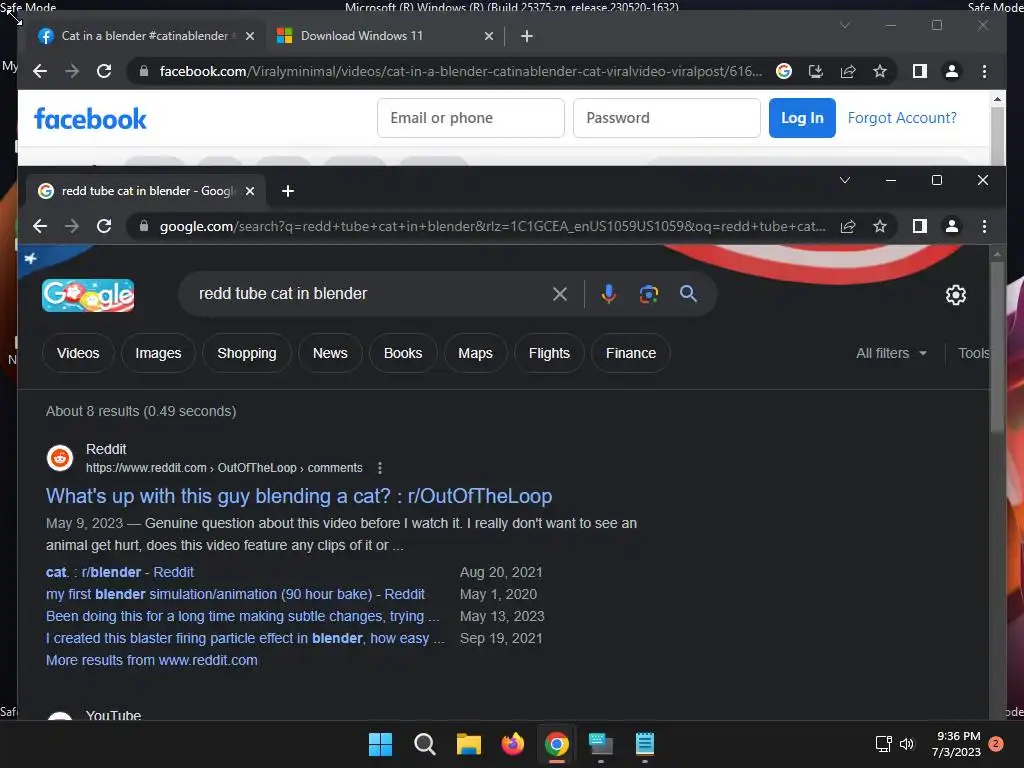Reload the Facebook page
This screenshot has height=768, width=1024.
pos(104,71)
